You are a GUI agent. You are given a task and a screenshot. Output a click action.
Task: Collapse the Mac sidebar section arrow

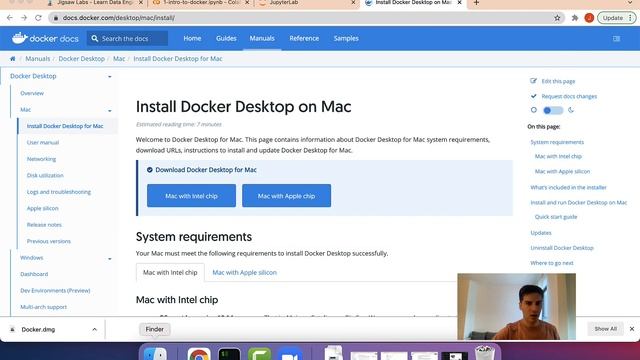pos(109,111)
